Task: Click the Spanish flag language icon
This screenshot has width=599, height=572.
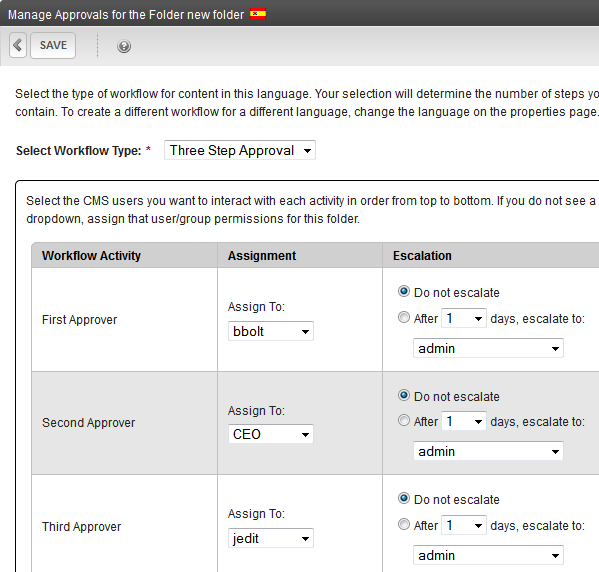Action: (258, 14)
